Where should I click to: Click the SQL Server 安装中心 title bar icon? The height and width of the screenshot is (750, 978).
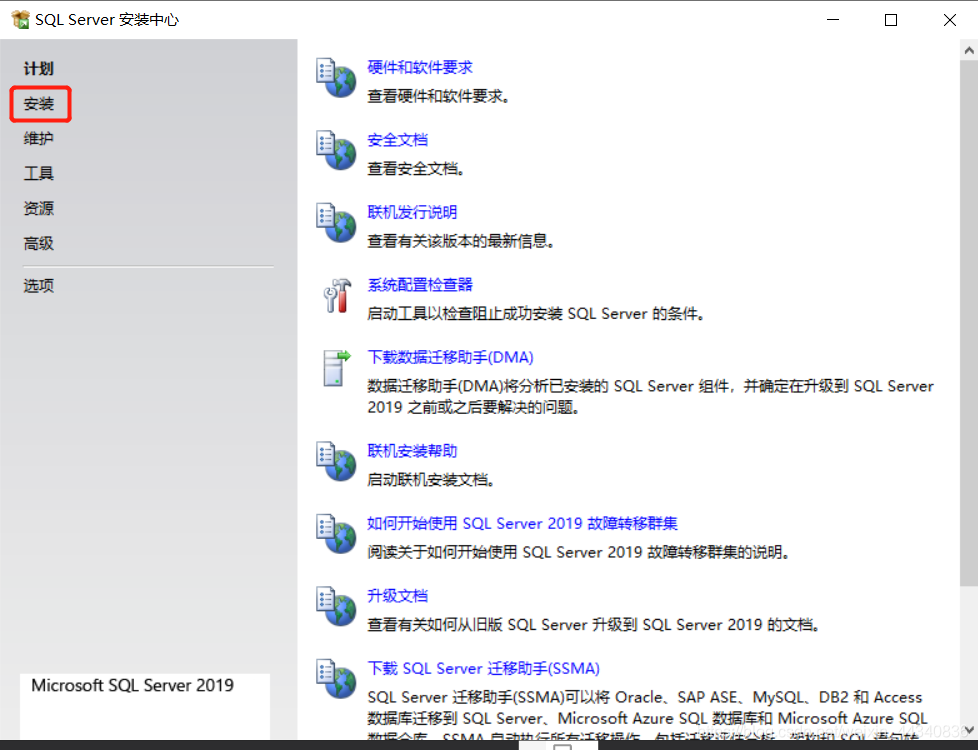tap(20, 19)
